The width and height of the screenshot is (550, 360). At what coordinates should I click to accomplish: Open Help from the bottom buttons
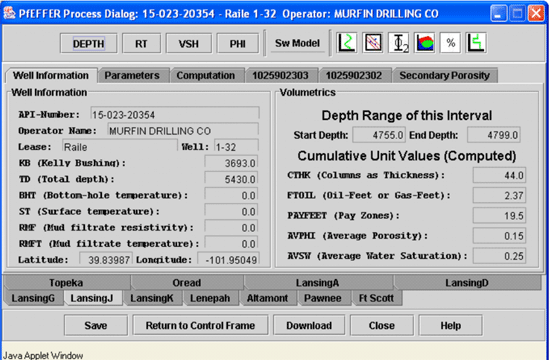tap(451, 325)
